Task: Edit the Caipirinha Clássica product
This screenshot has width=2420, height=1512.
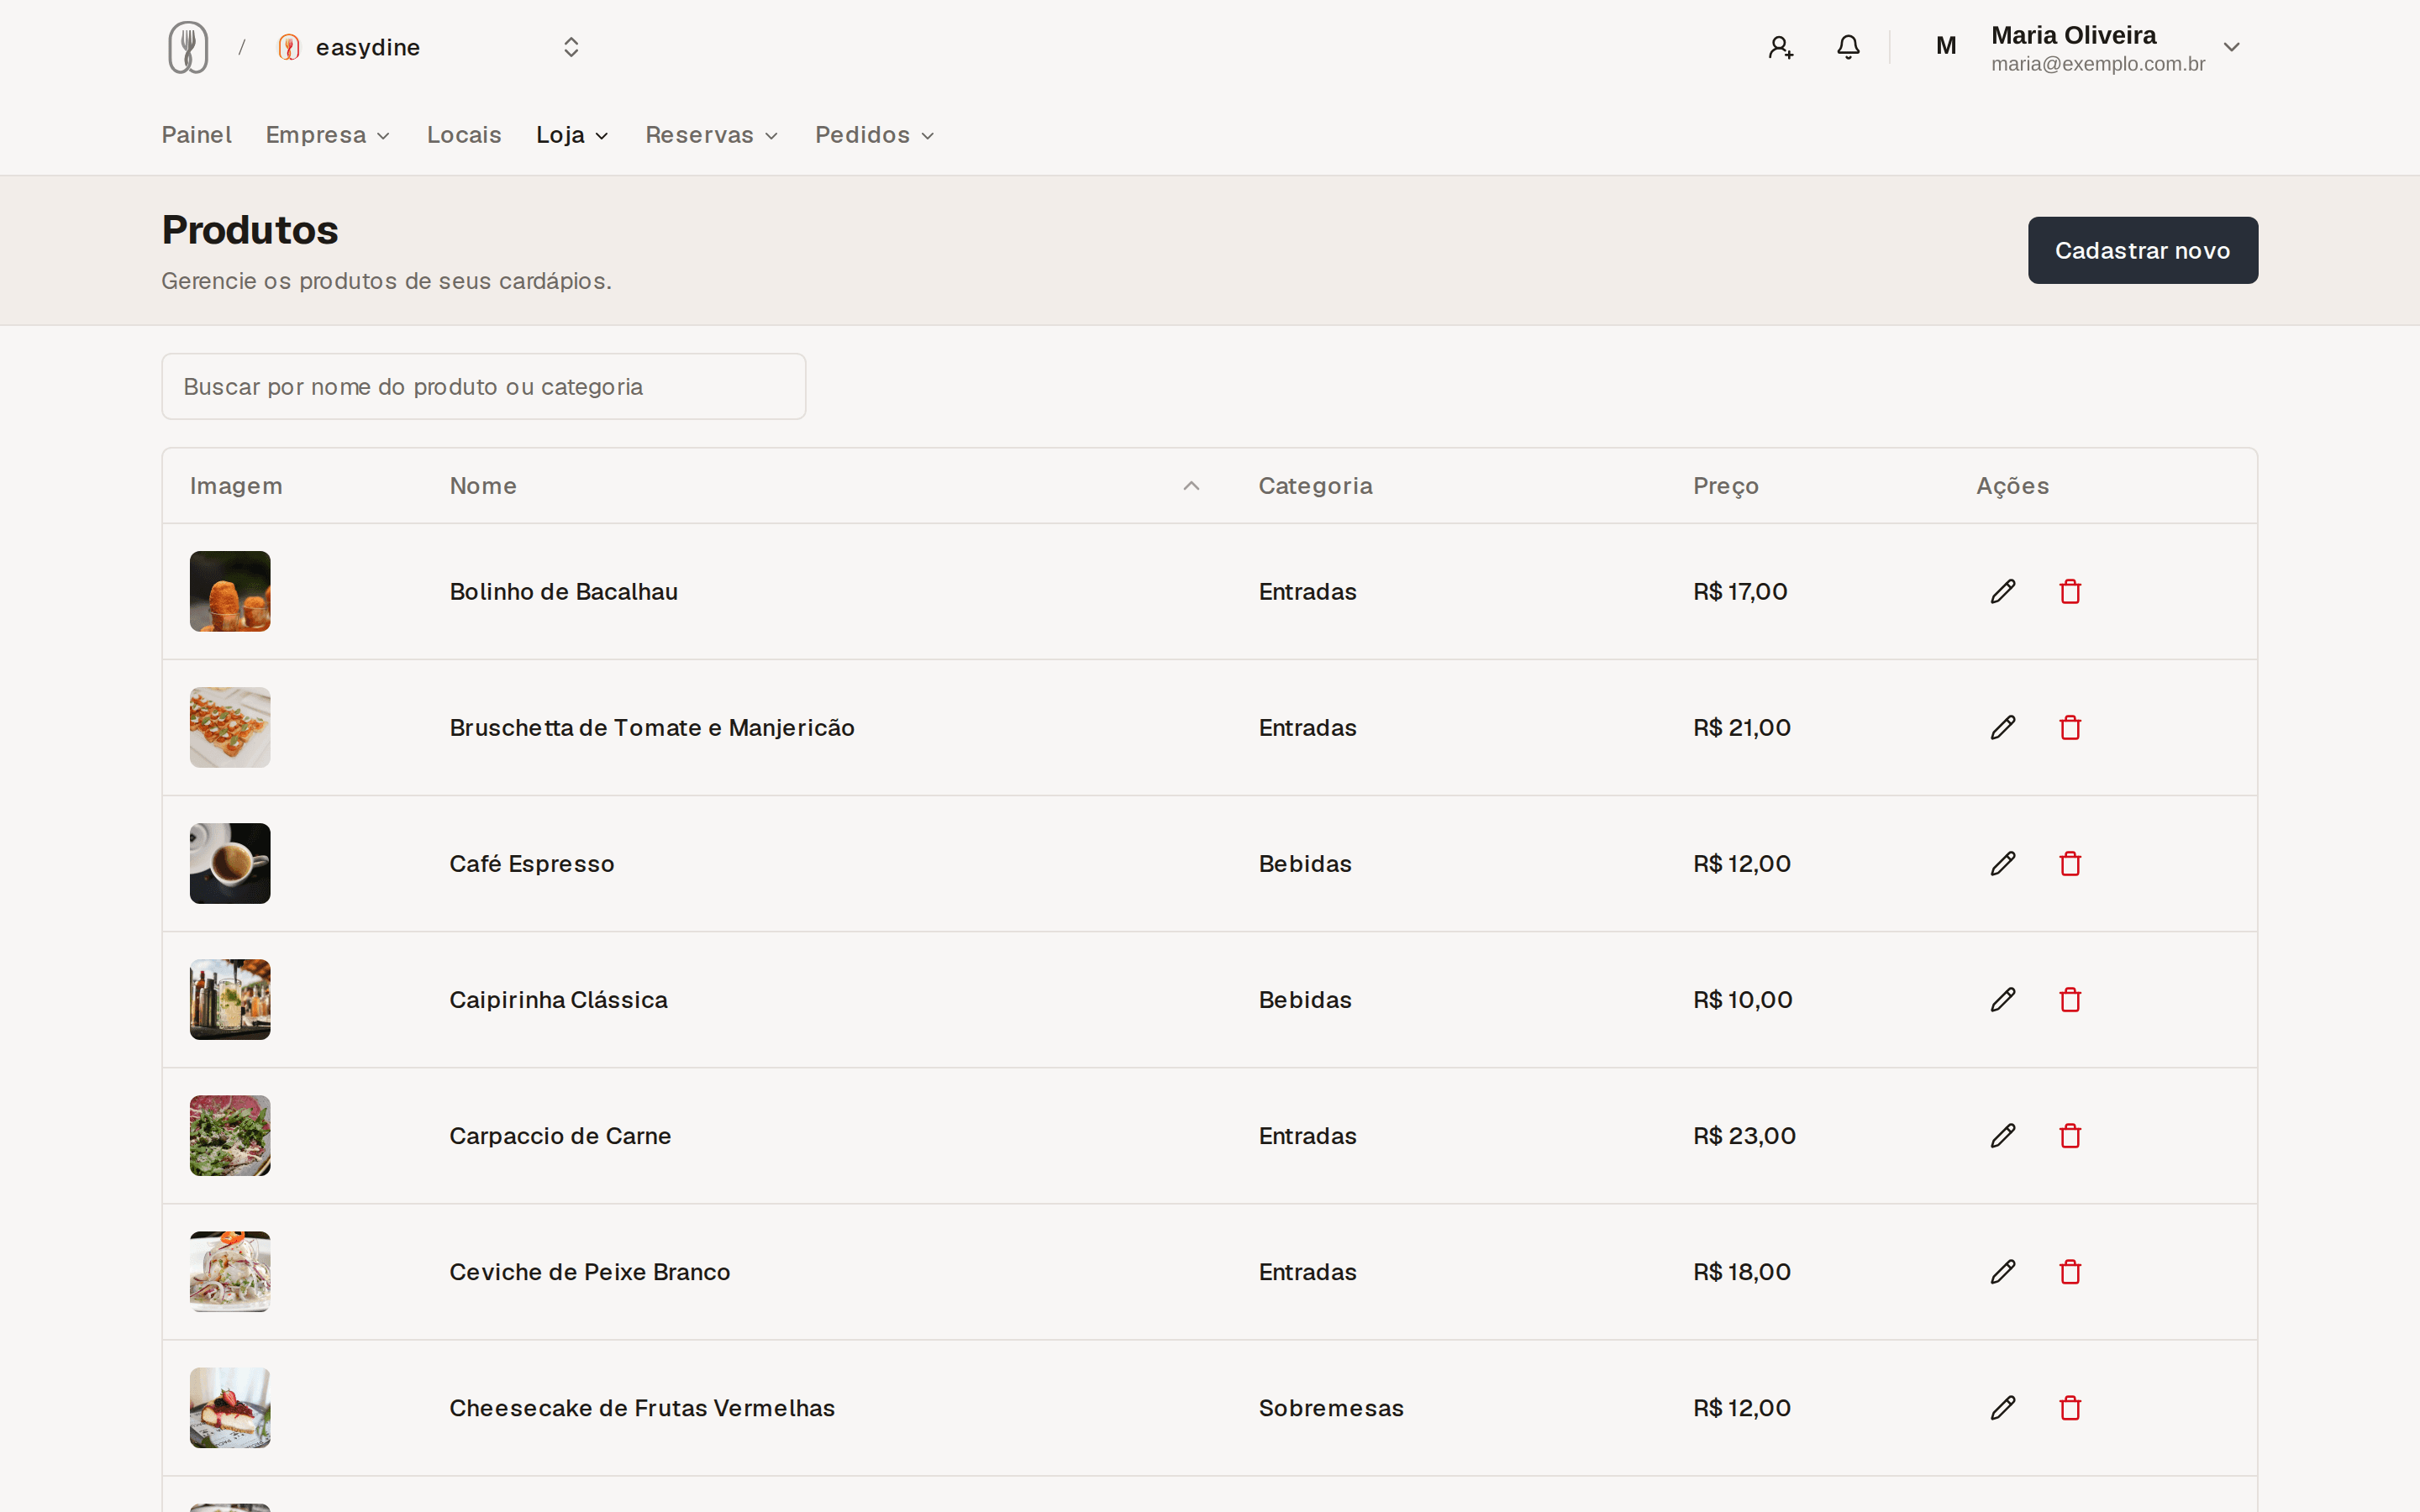Action: click(x=2003, y=999)
